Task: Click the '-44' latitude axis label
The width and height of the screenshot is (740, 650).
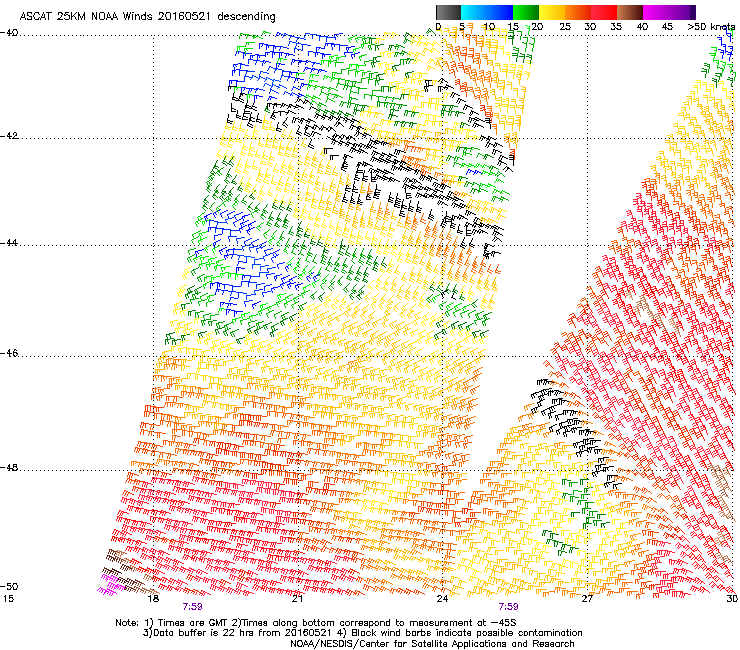Action: pyautogui.click(x=9, y=243)
